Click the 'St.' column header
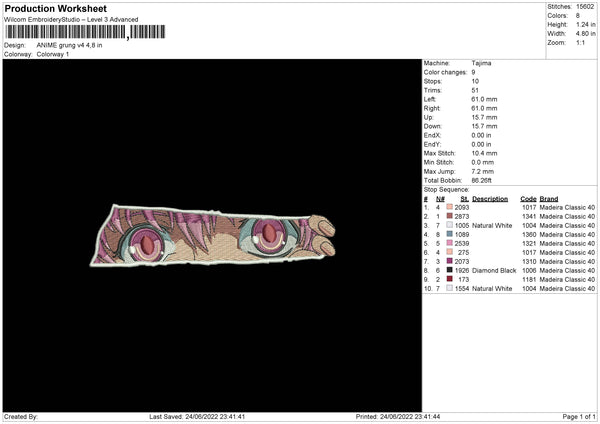600x424 pixels. [465, 199]
